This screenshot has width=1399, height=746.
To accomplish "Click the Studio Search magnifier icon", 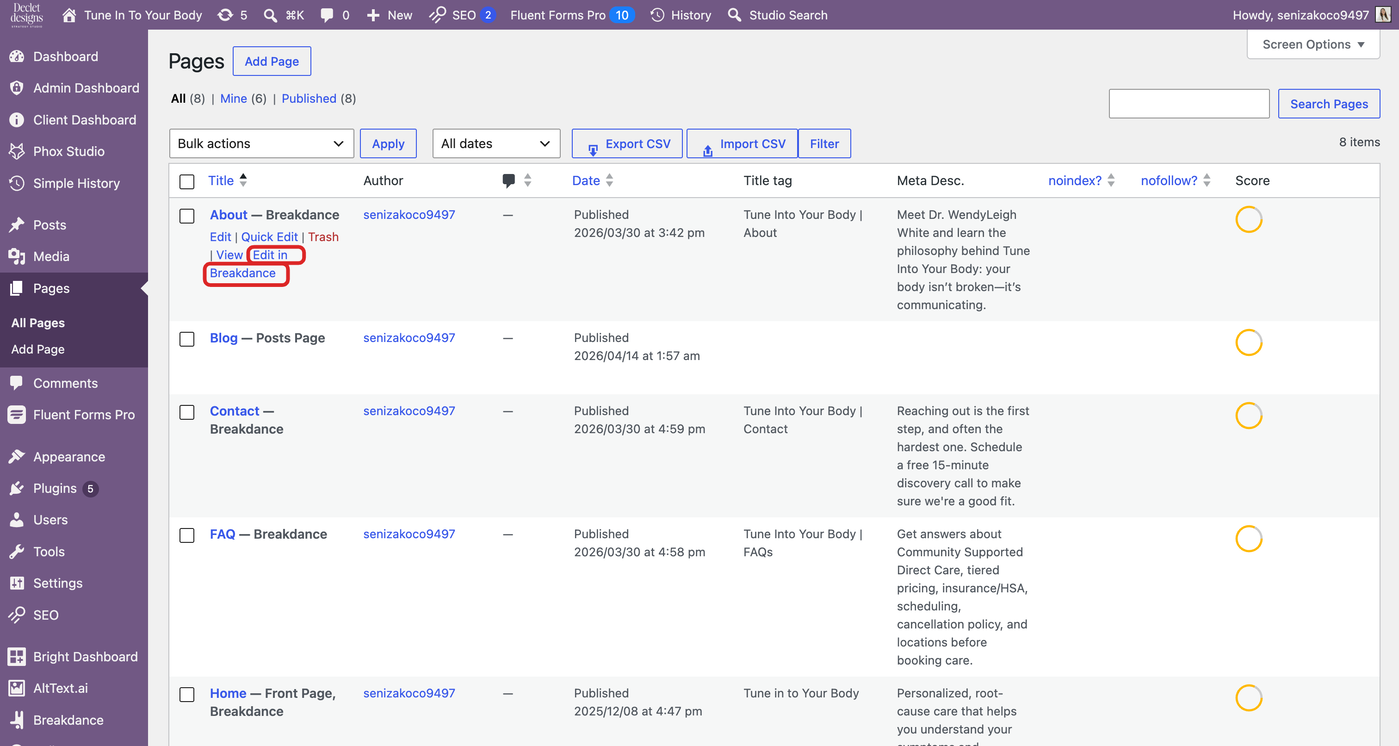I will pyautogui.click(x=735, y=15).
